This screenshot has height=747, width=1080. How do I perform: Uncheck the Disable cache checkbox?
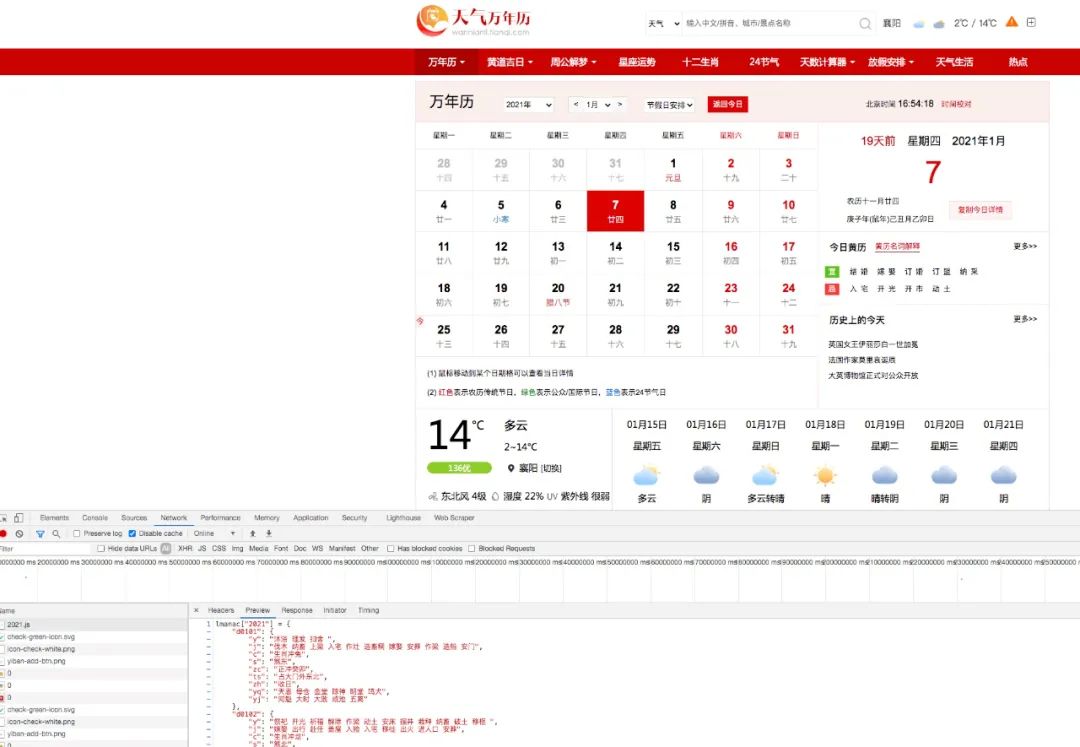[x=132, y=534]
